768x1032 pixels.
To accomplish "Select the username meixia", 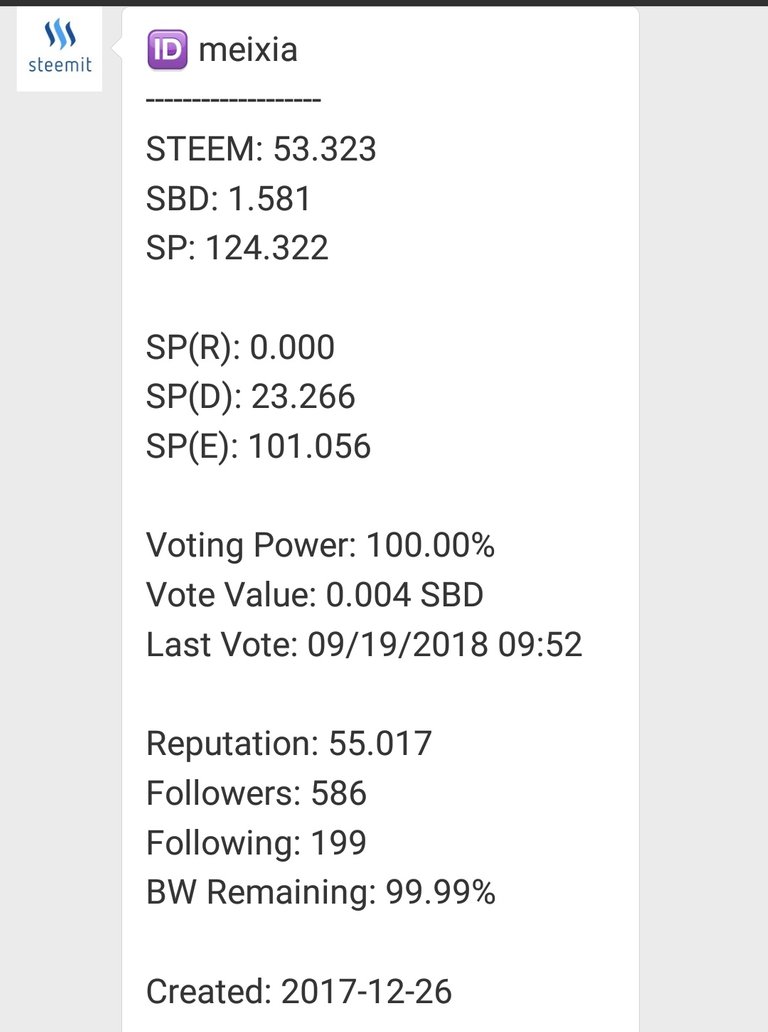I will pyautogui.click(x=247, y=49).
